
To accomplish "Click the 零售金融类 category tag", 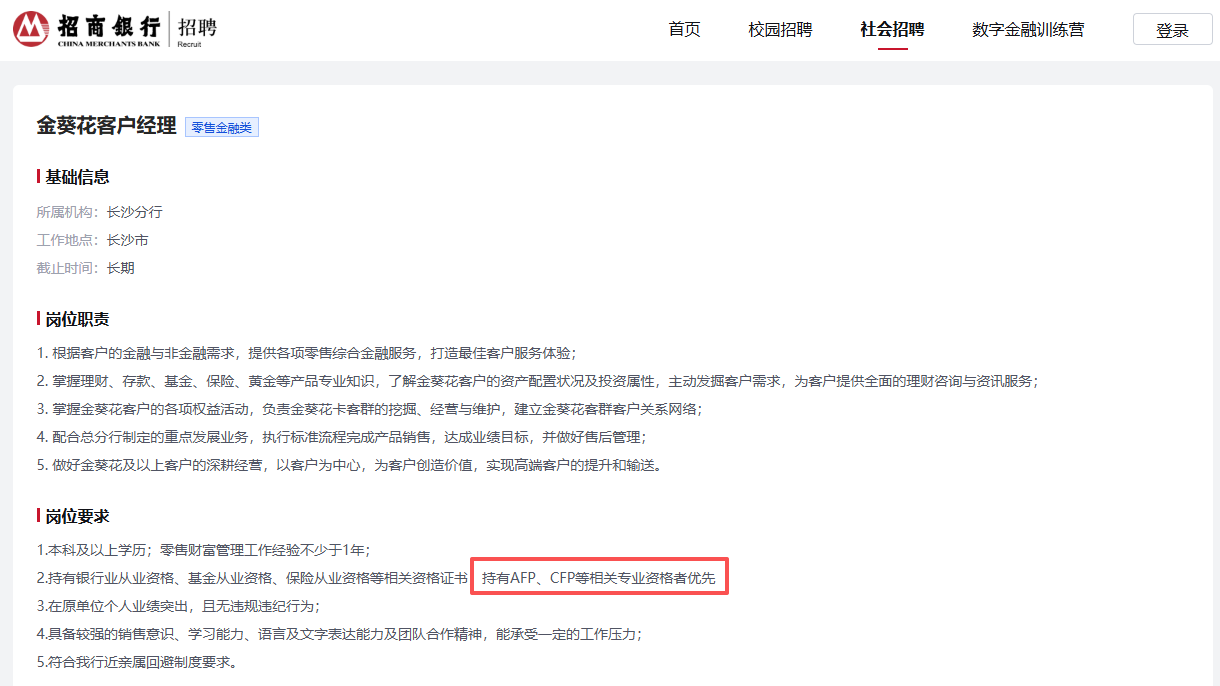I will coord(222,127).
